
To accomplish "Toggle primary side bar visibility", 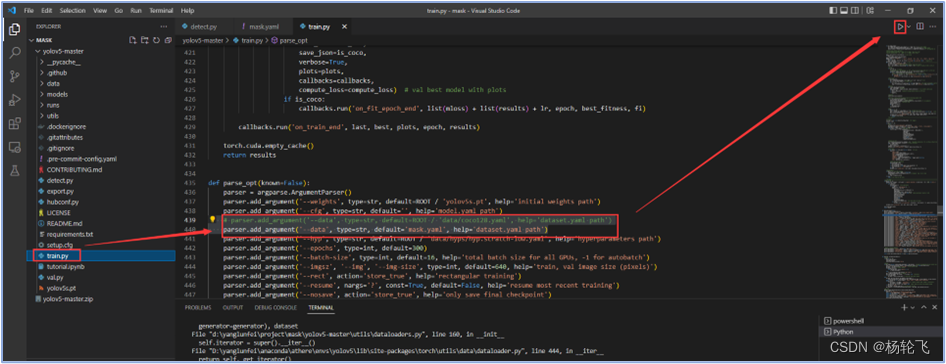I will [x=833, y=10].
